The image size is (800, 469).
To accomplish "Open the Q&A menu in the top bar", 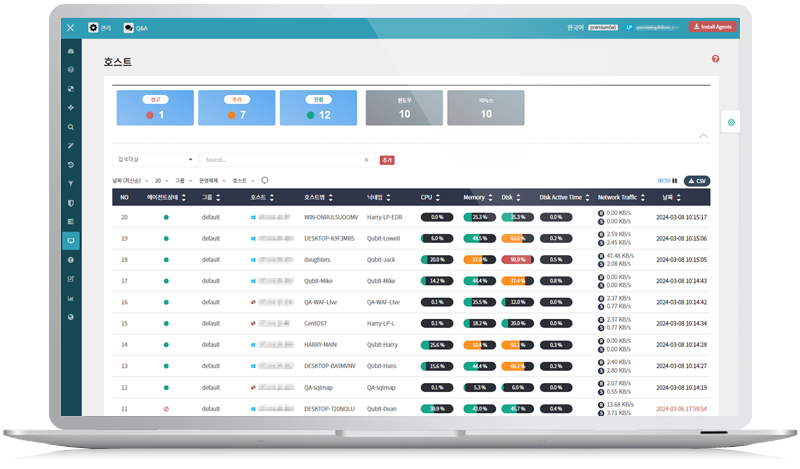I will point(135,28).
